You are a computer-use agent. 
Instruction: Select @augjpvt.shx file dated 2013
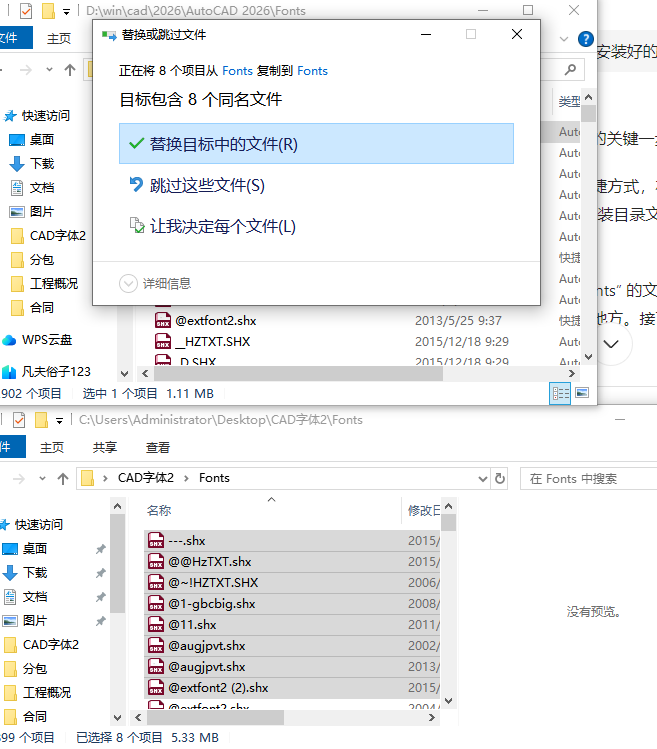[x=291, y=667]
